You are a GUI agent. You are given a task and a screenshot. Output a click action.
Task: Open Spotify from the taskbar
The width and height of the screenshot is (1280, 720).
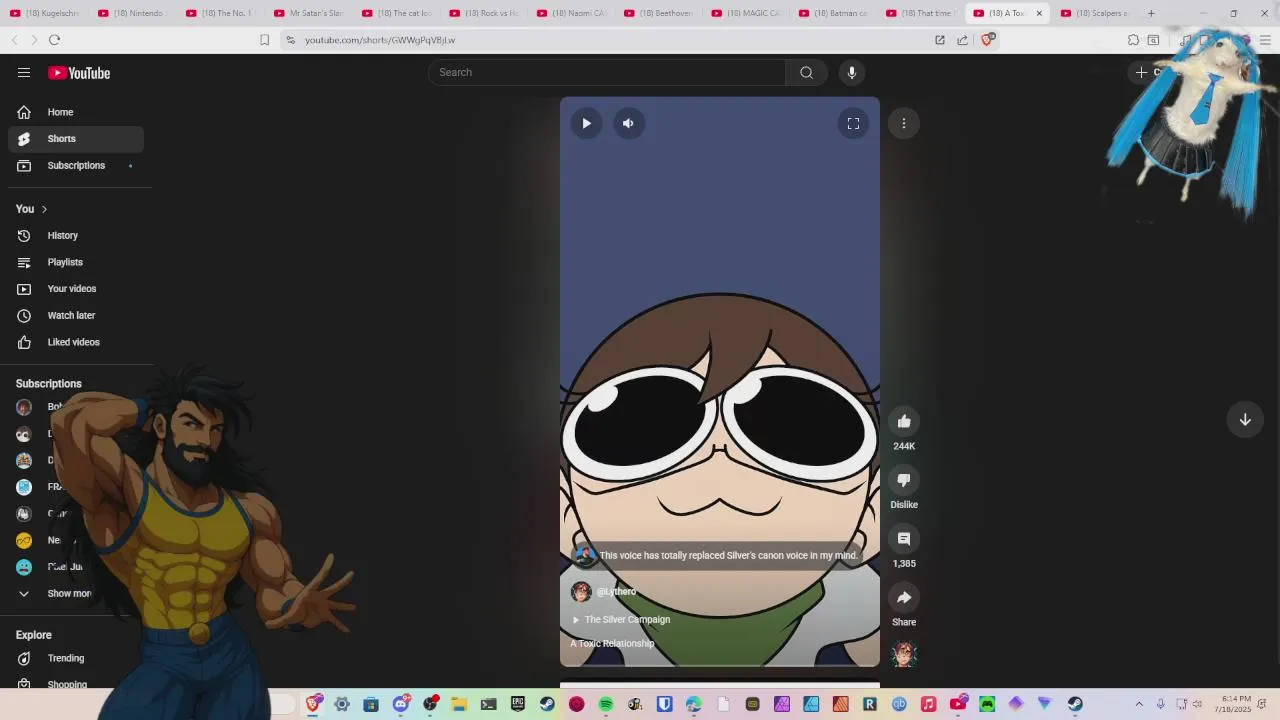605,704
